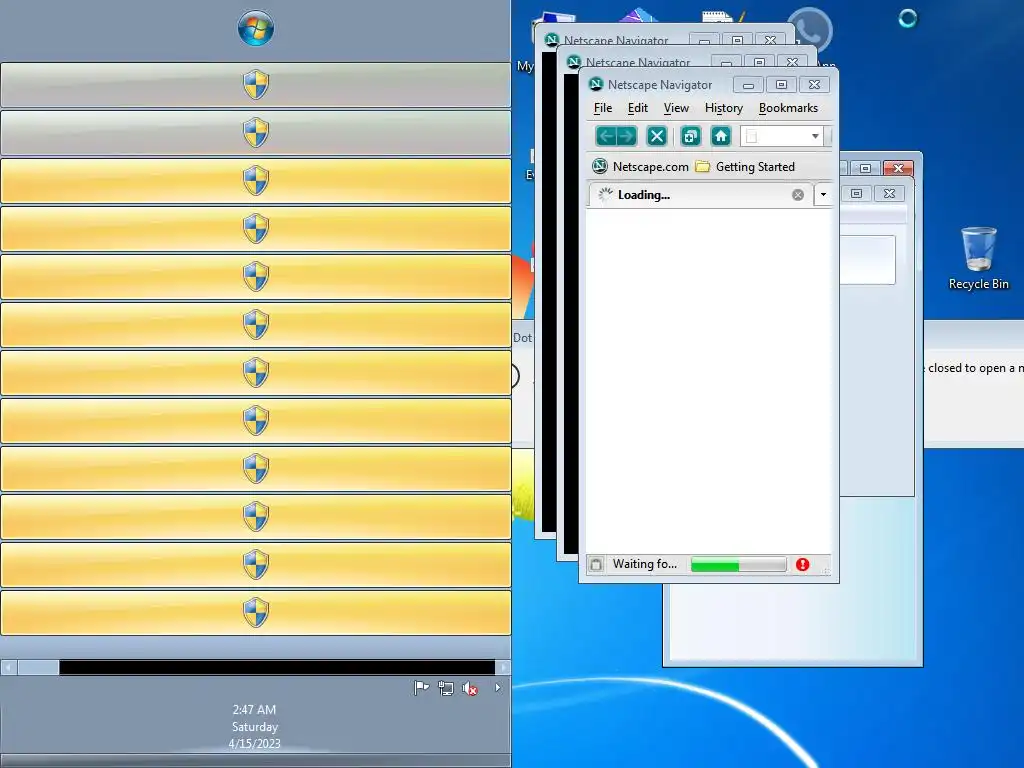Maximize the front Netscape Navigator window

[781, 84]
